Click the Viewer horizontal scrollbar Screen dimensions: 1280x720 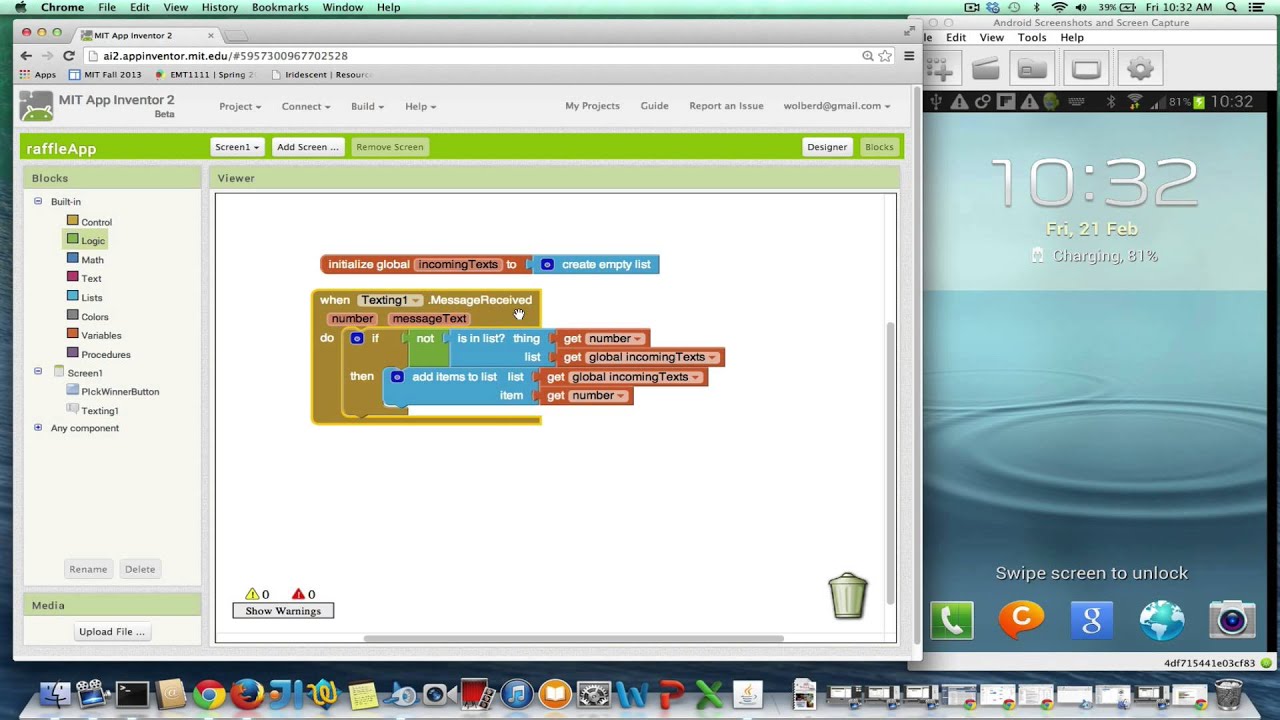573,639
